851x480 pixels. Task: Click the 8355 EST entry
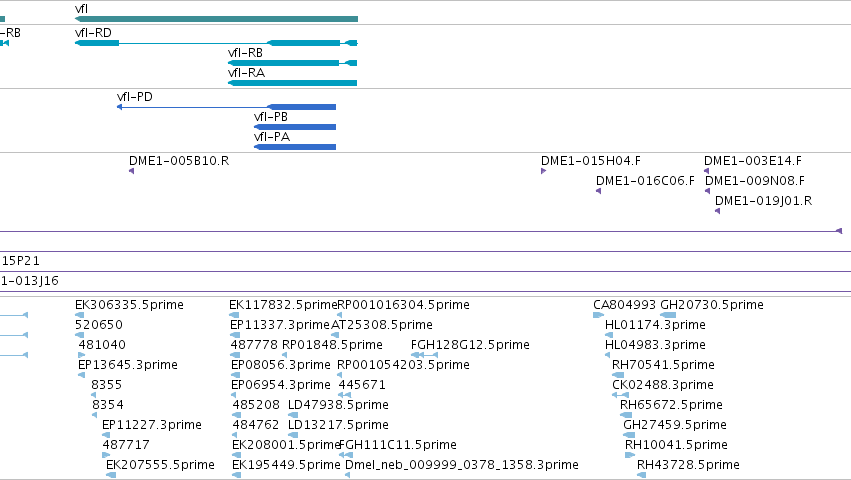pos(106,385)
